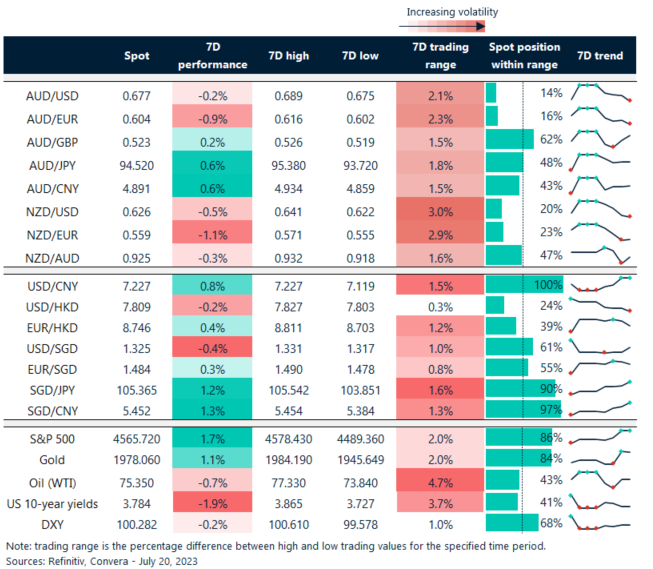Click the Oil (WTI) 7D trend sparkline

click(x=601, y=481)
